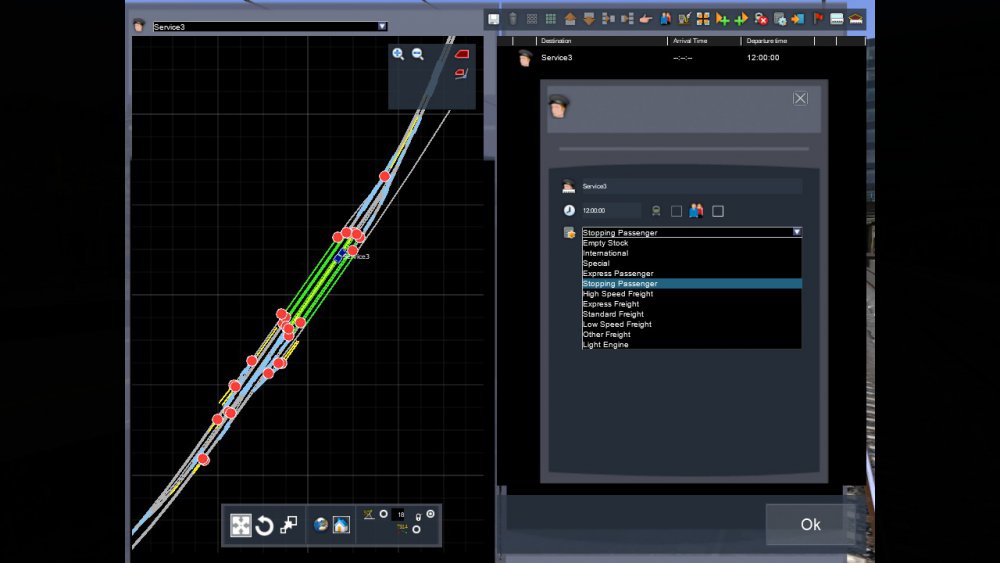Click the globe icon under the map
1000x563 pixels.
point(321,525)
